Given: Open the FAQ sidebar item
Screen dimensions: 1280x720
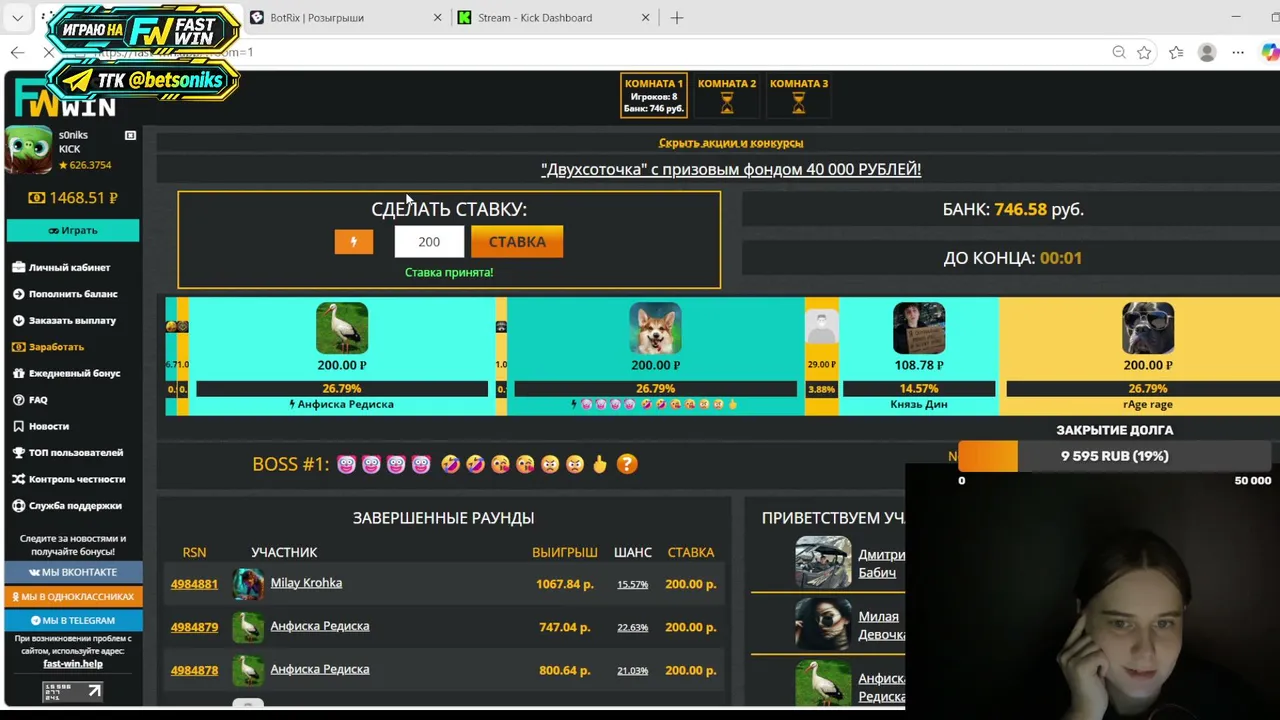Looking at the screenshot, I should [x=30, y=400].
